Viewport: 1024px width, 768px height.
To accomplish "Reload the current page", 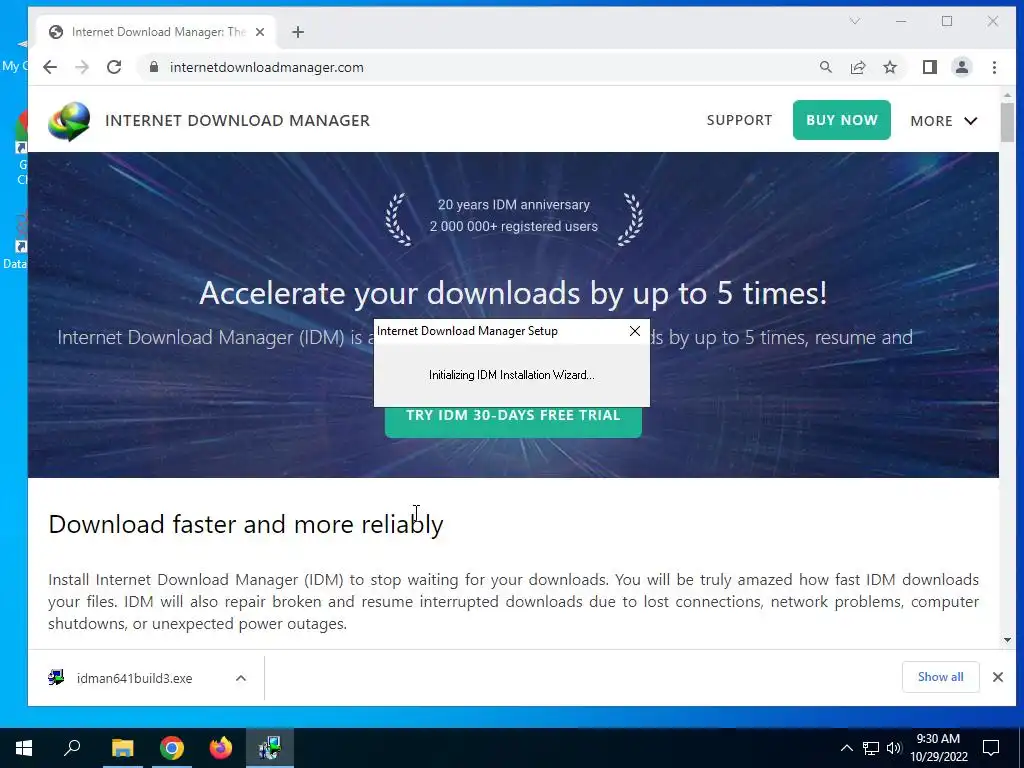I will tap(114, 67).
